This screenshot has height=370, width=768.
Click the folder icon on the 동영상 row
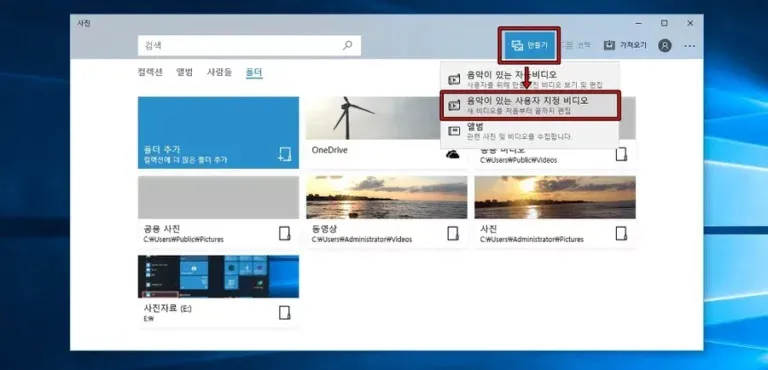click(453, 233)
